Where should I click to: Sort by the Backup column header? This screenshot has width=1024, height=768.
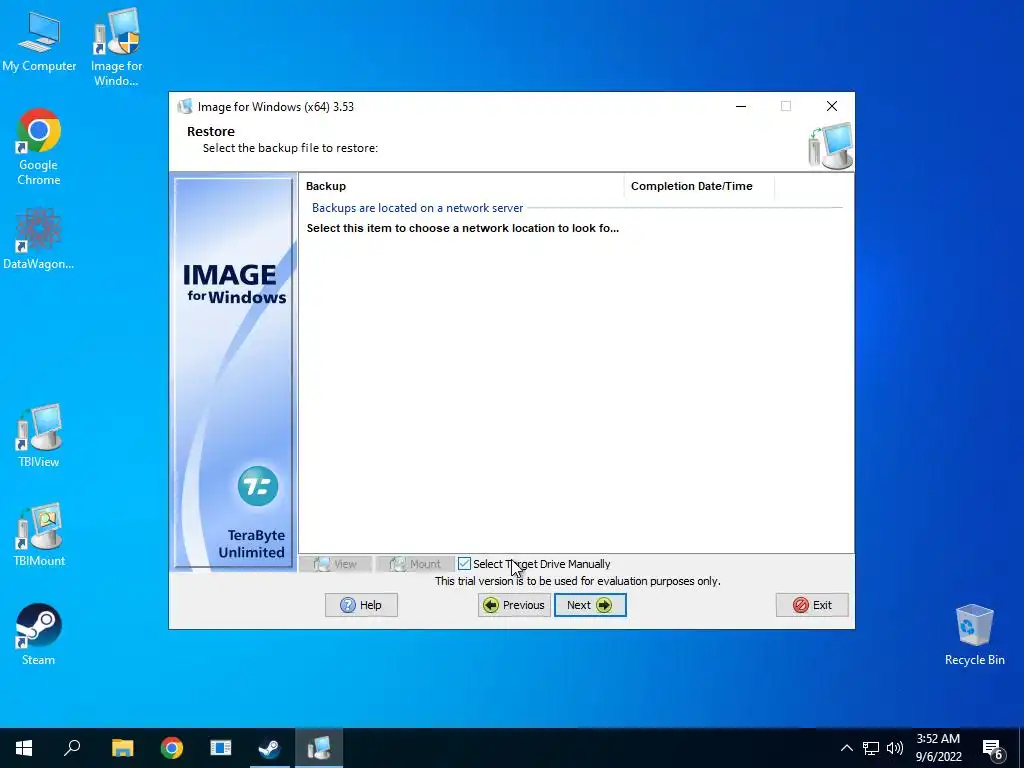461,186
